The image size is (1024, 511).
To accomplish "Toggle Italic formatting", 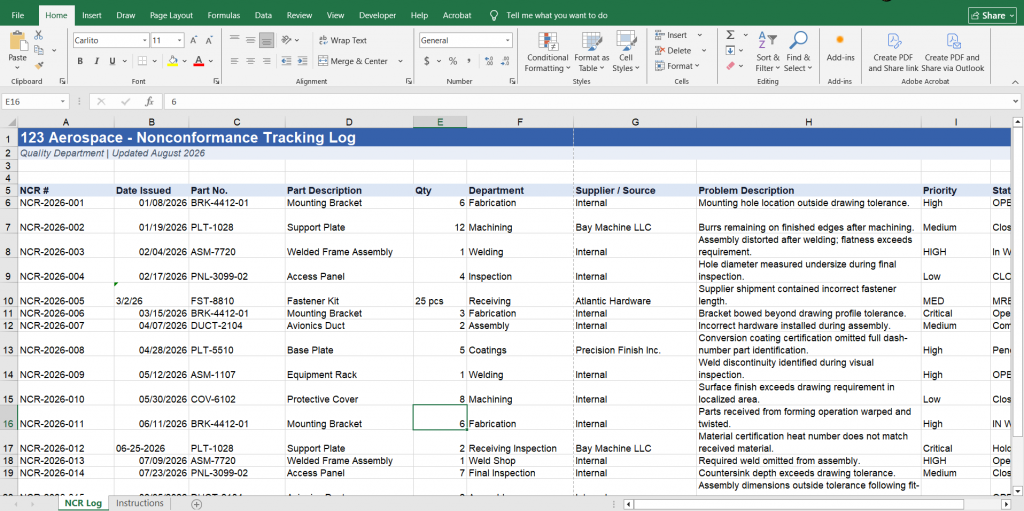I will click(96, 61).
